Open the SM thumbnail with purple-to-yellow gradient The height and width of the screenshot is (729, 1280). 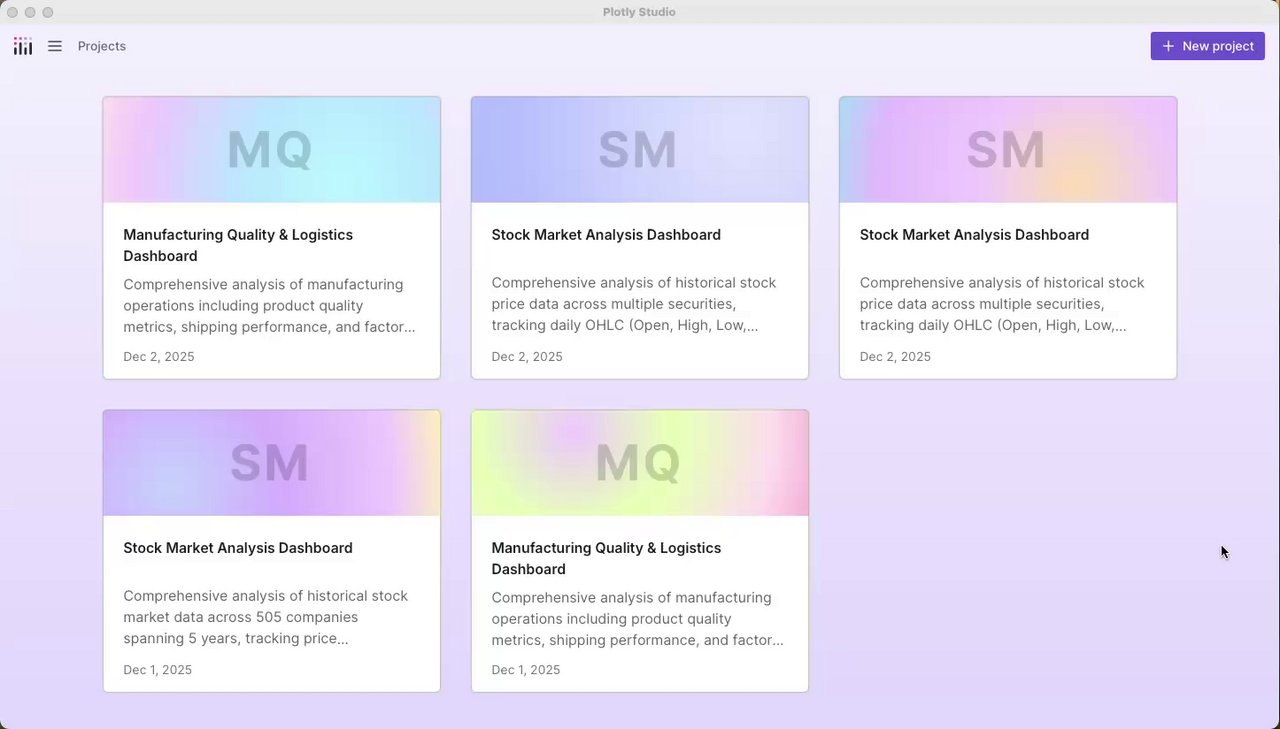point(271,463)
